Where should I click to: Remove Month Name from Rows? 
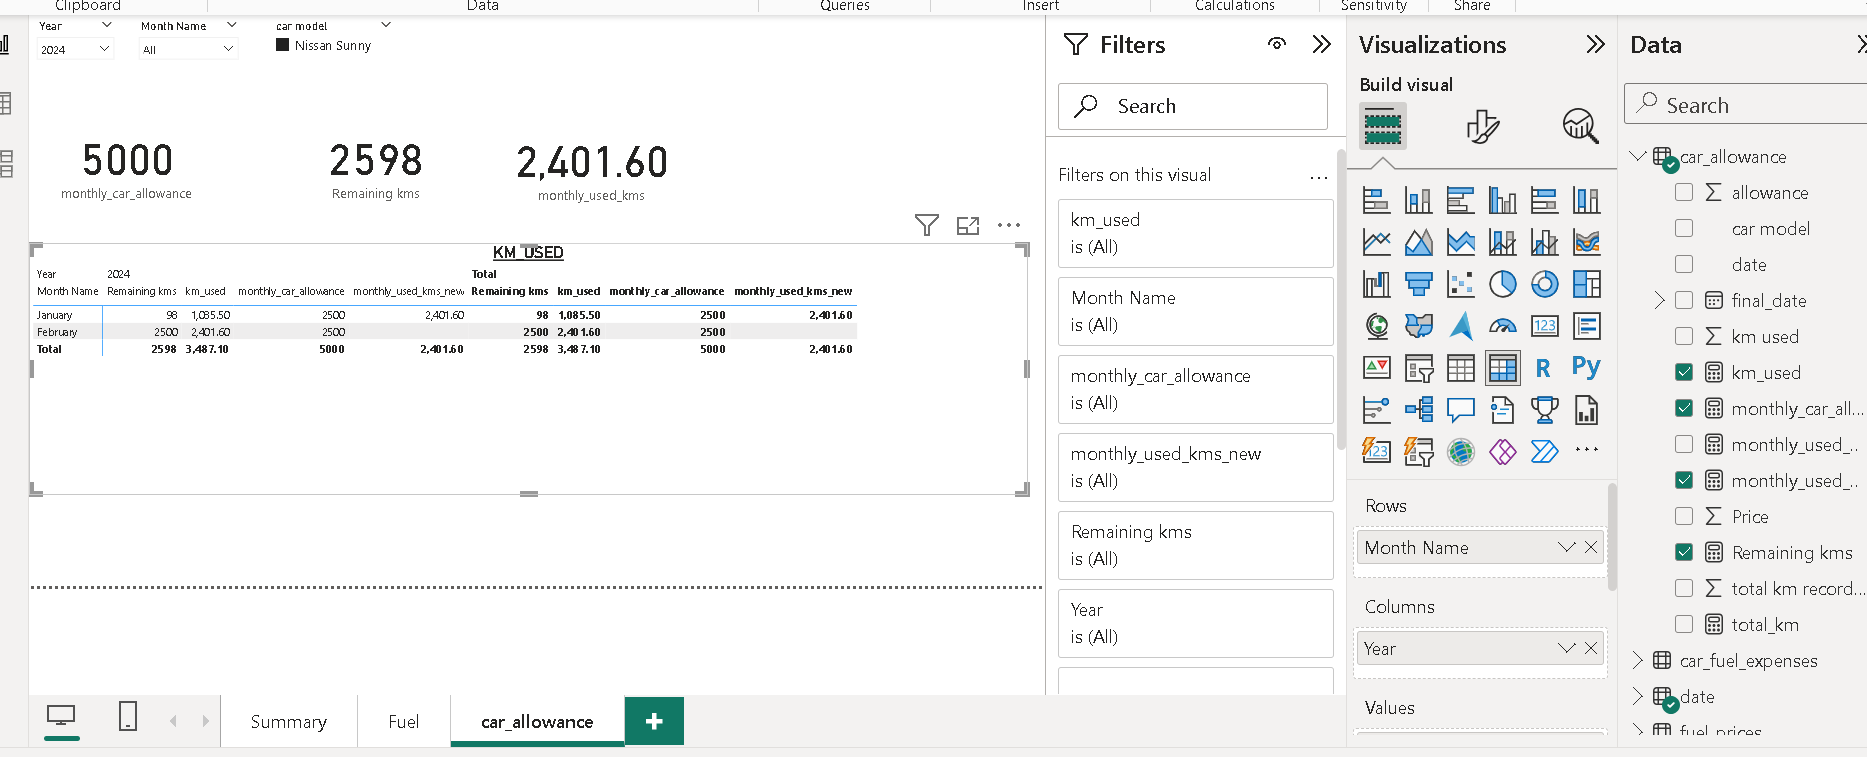click(1590, 547)
